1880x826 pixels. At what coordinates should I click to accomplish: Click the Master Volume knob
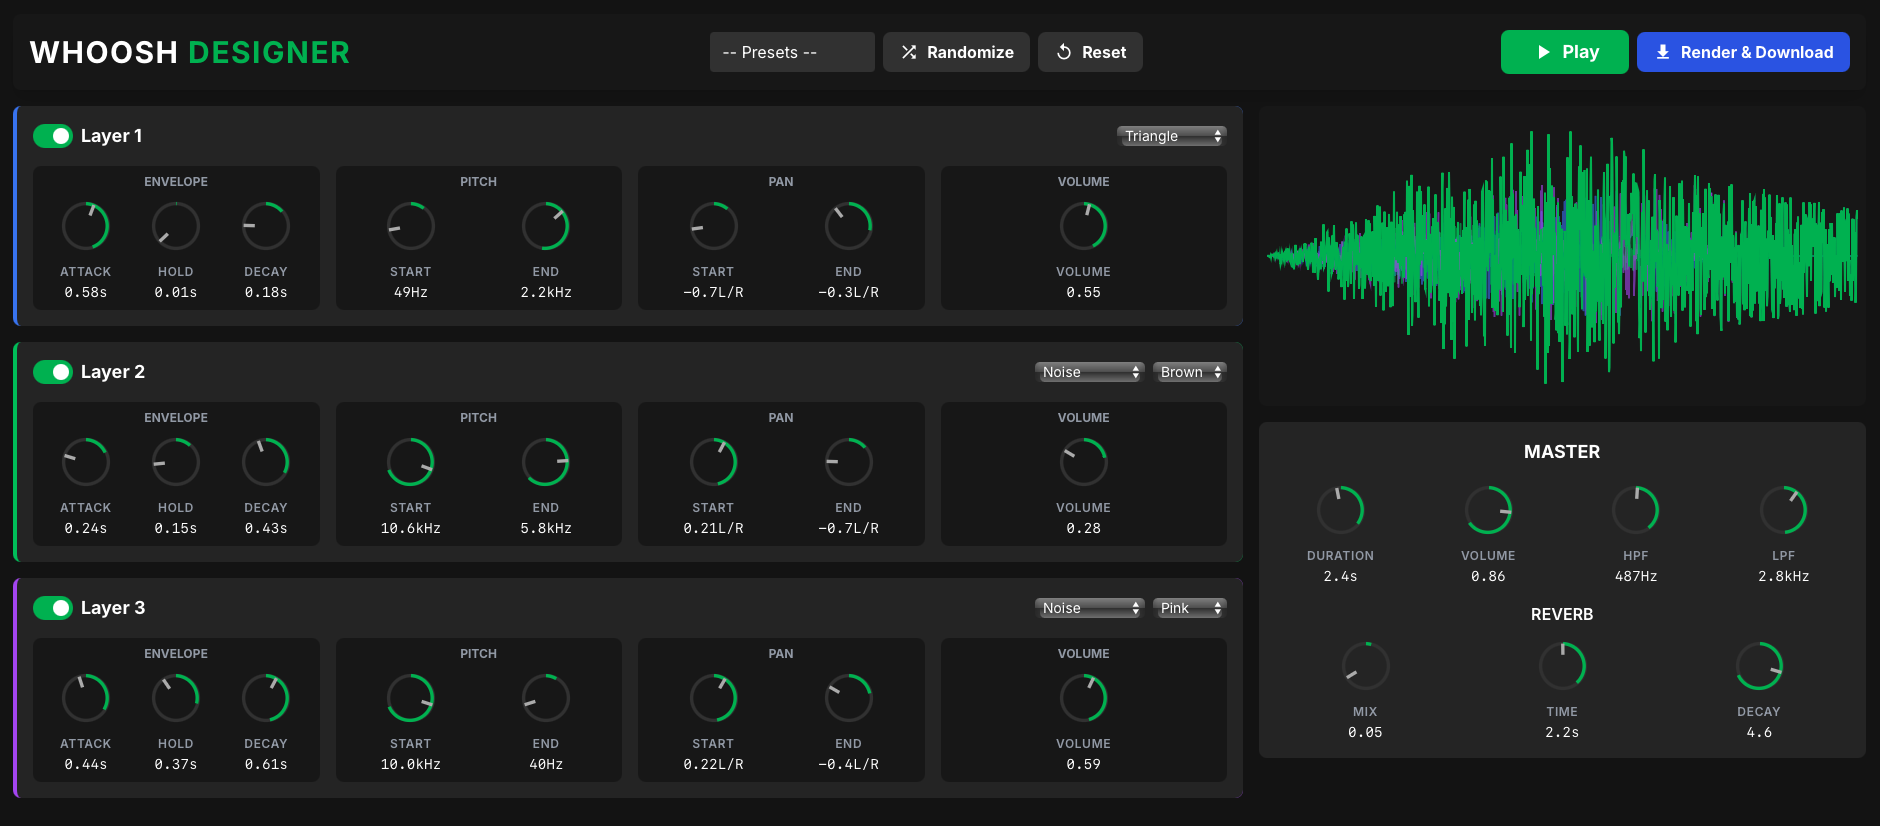coord(1489,510)
